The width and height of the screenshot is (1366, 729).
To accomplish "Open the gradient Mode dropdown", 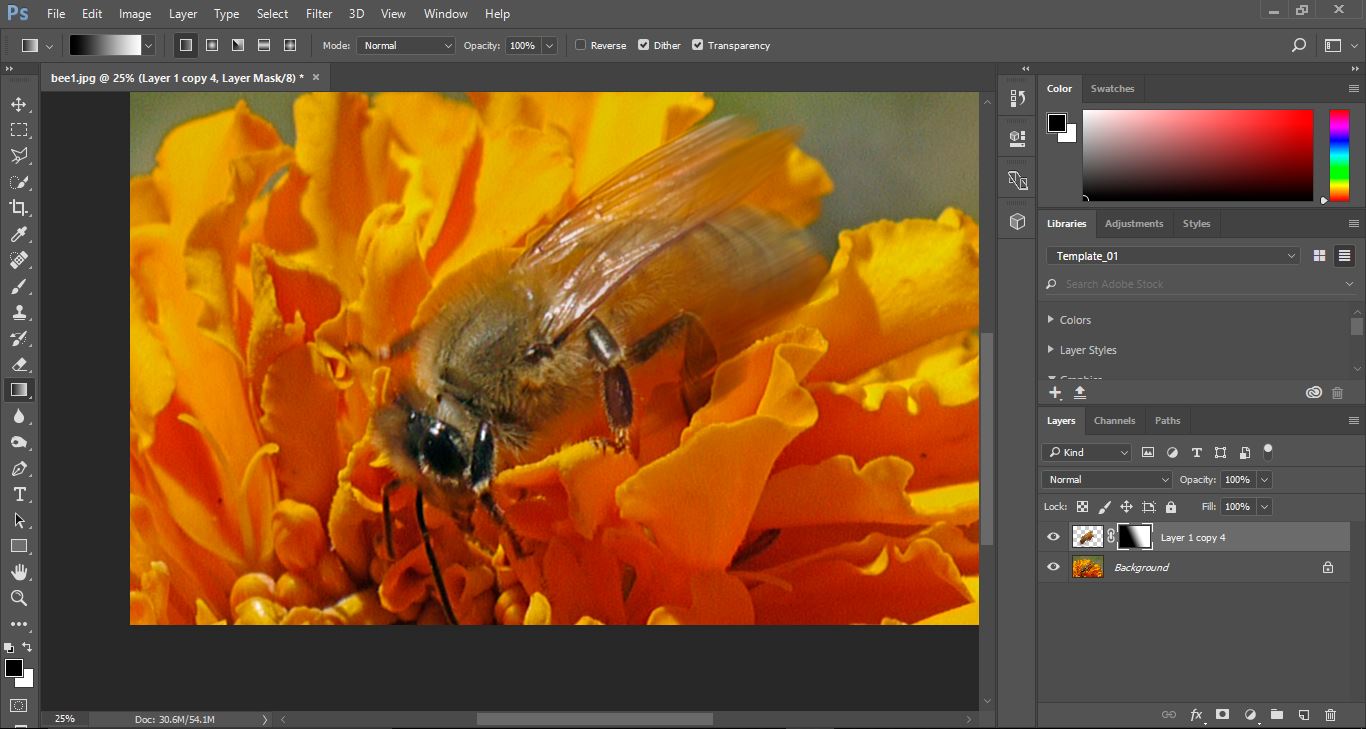I will pos(406,45).
